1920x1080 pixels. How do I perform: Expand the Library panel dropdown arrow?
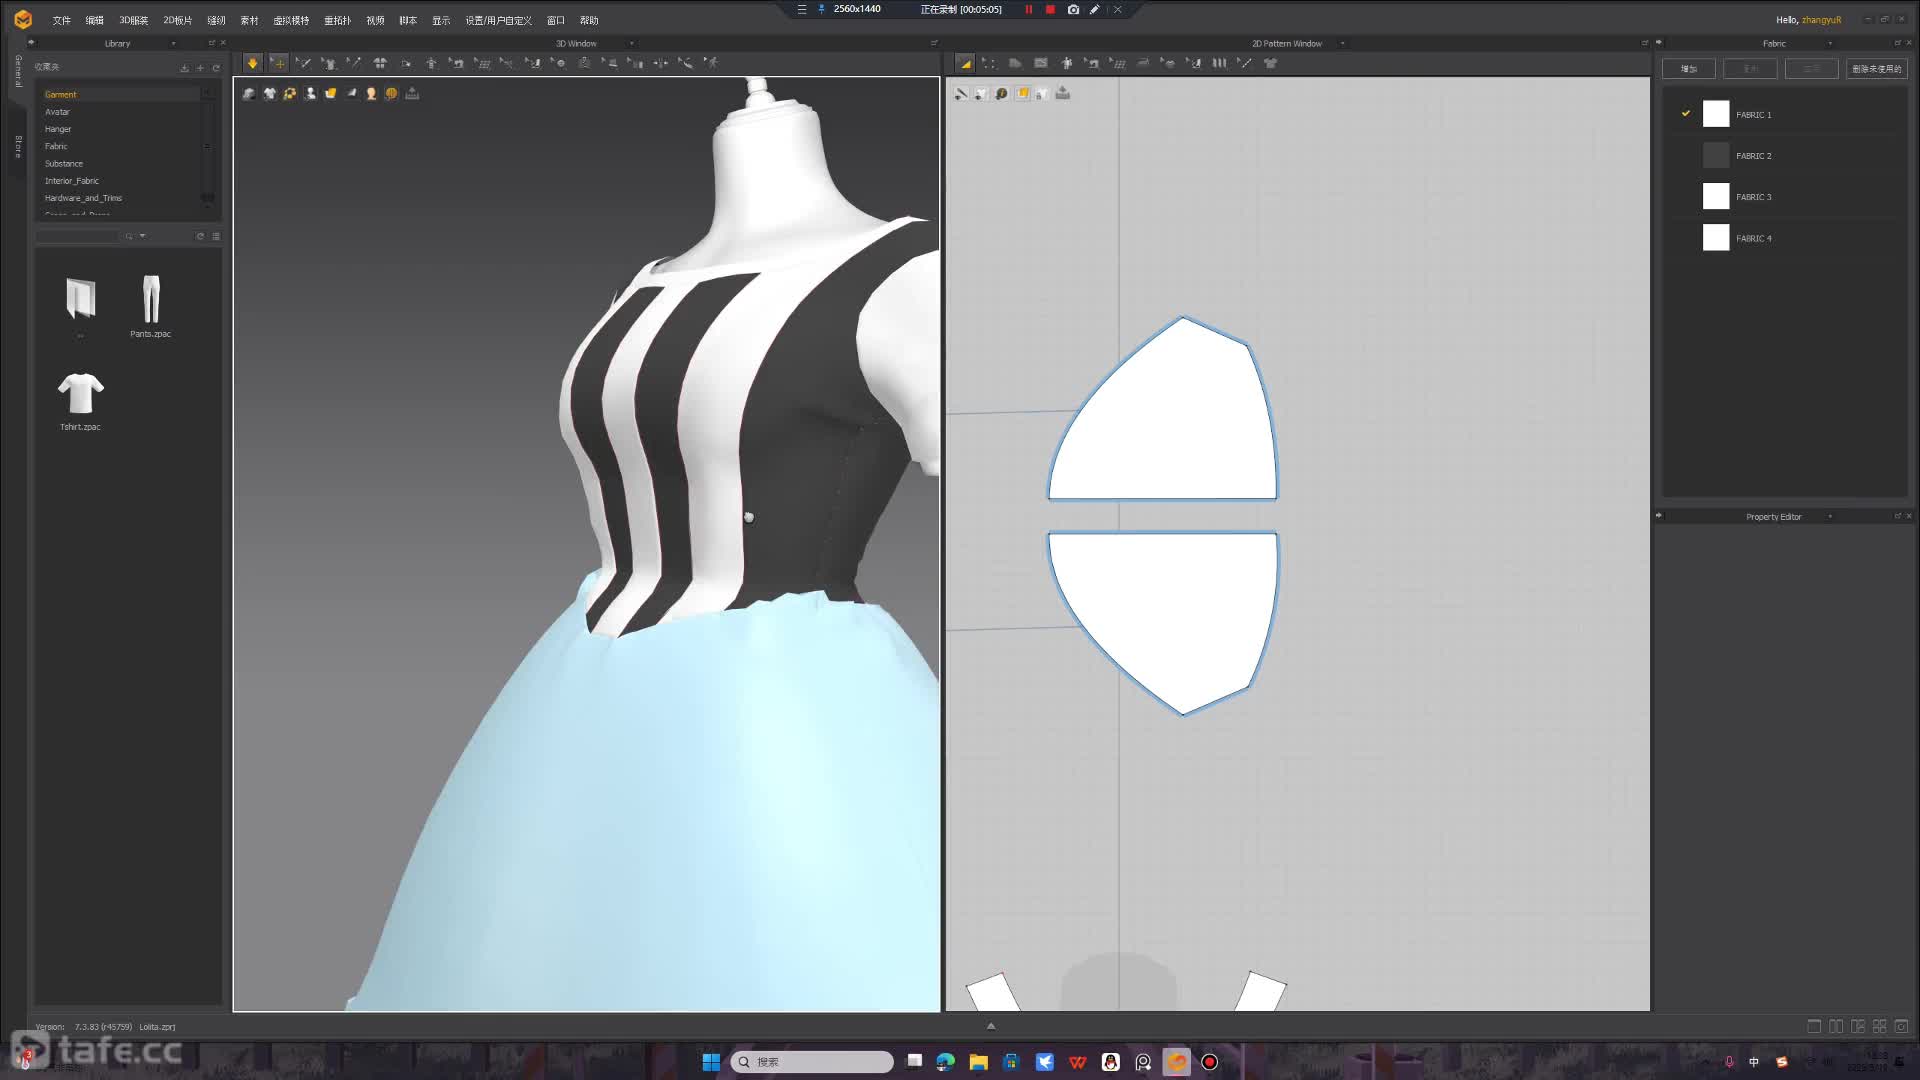coord(173,44)
